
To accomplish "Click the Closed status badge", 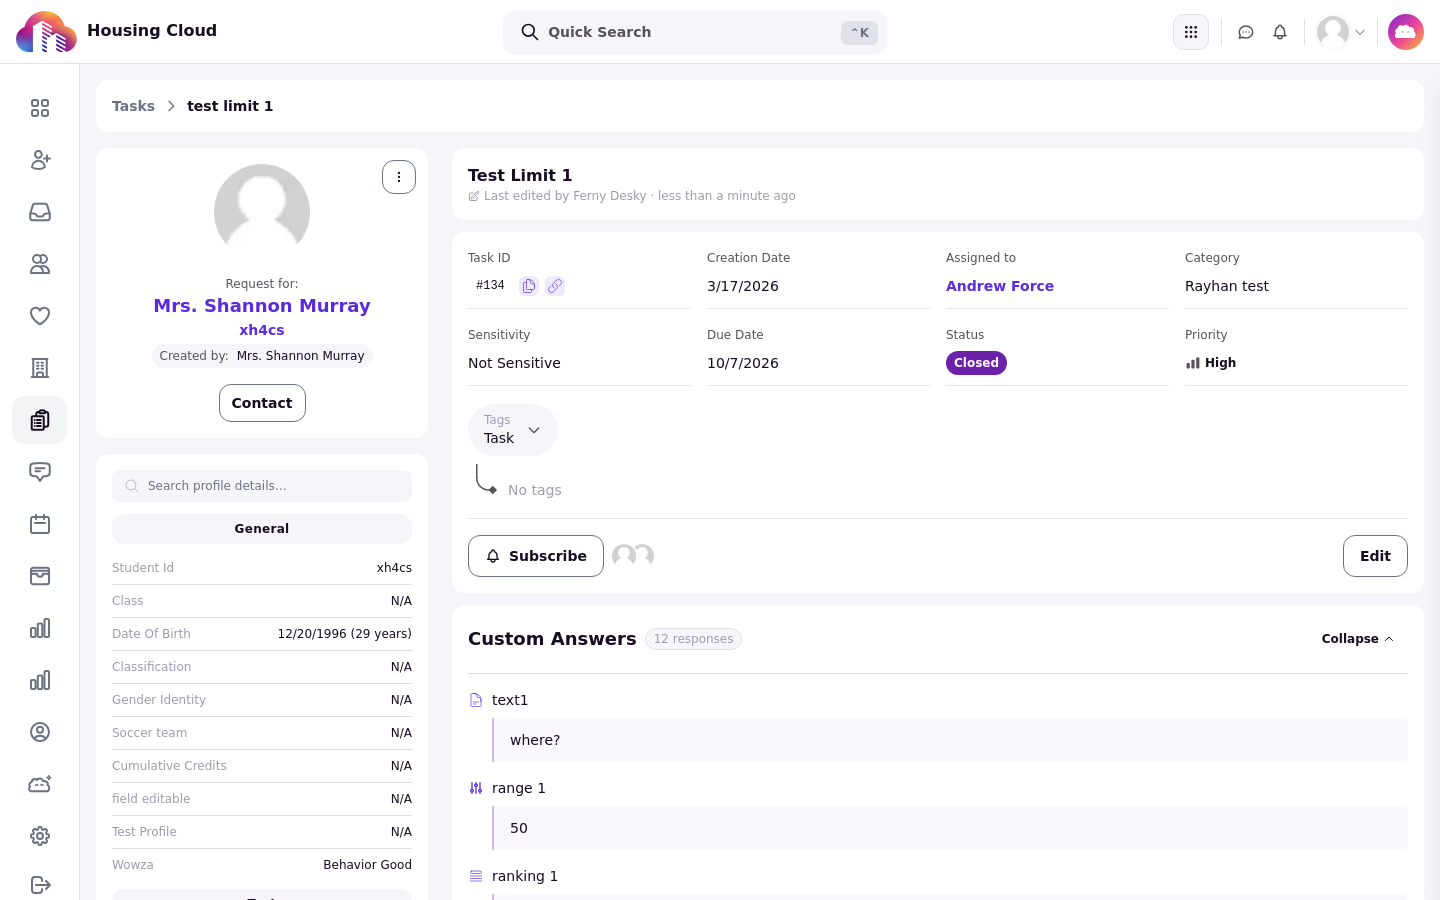I will tap(976, 363).
